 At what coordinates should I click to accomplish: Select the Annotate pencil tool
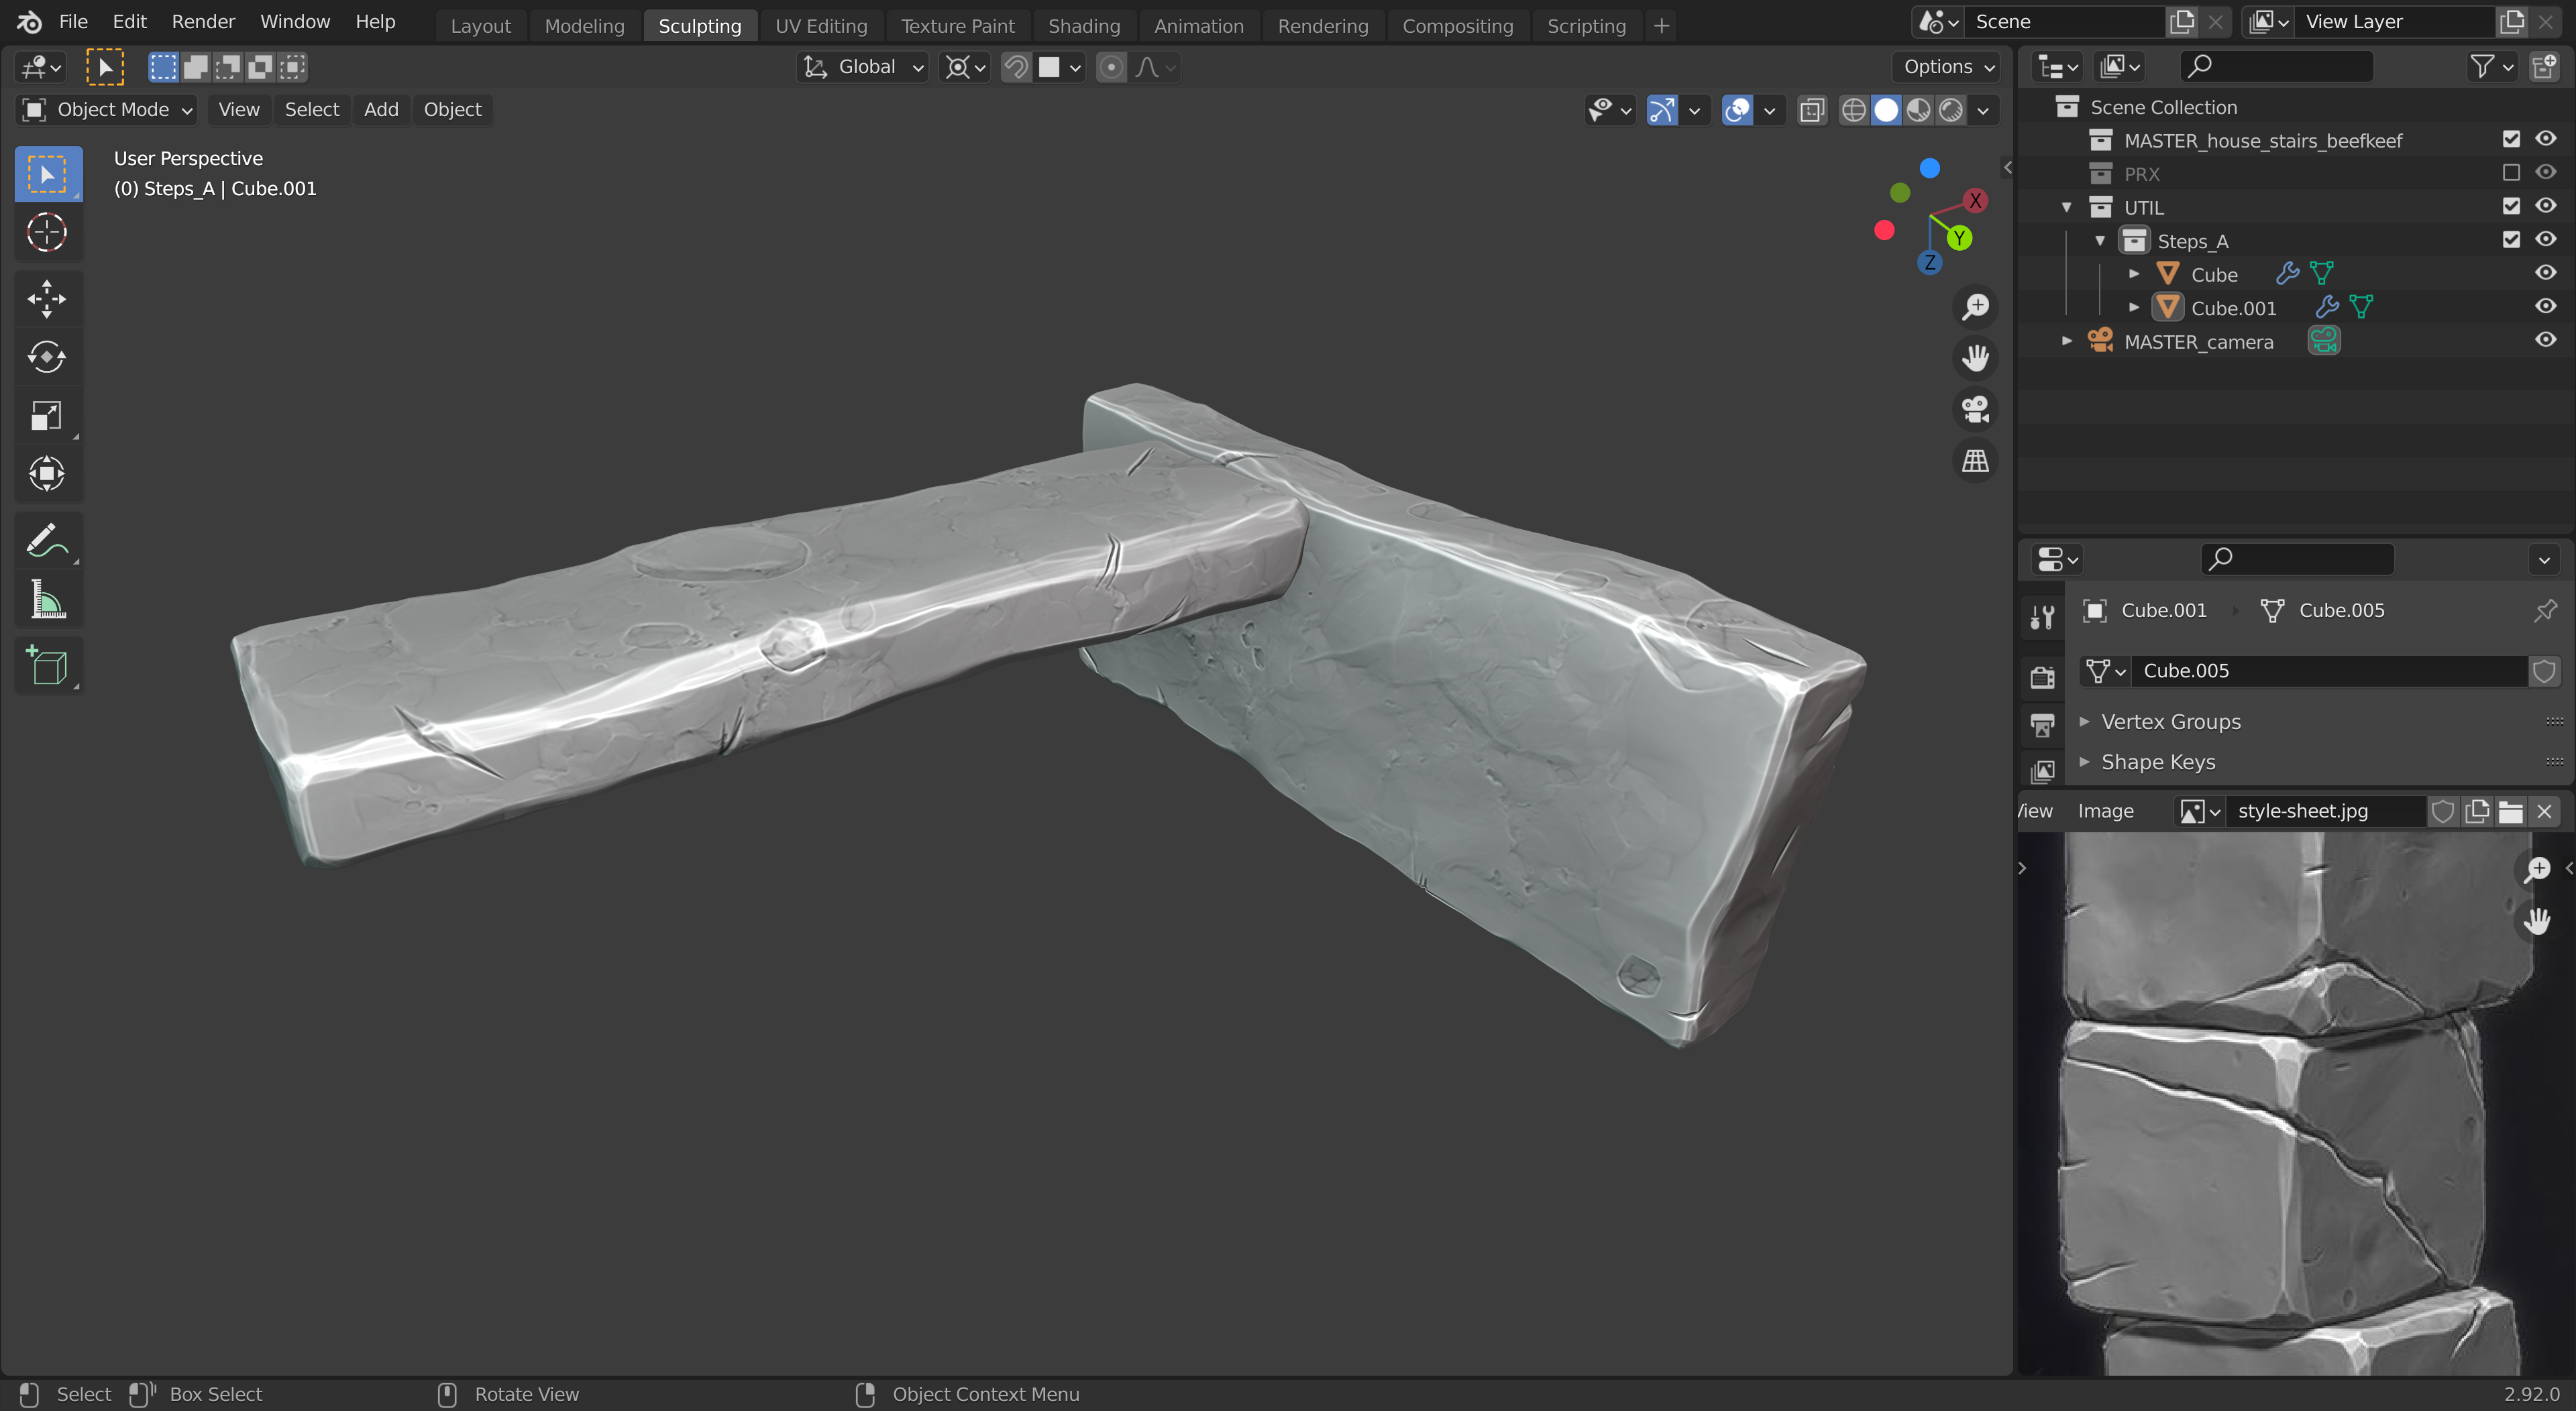tap(46, 541)
